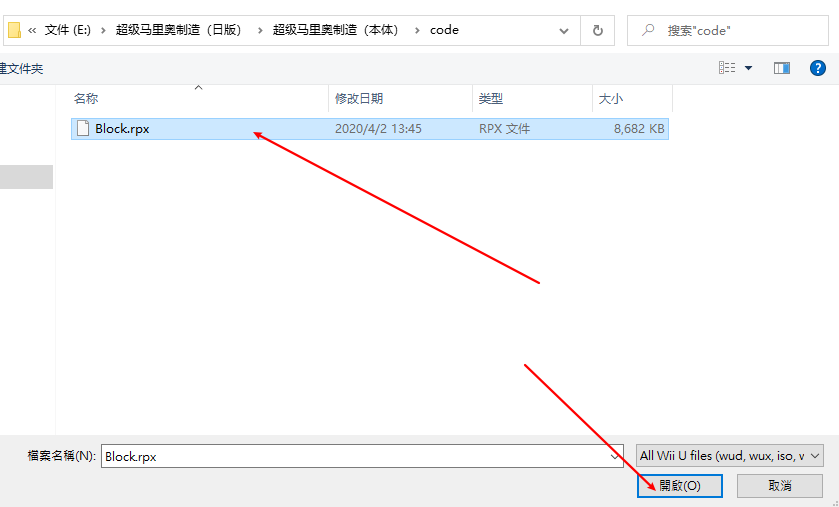Navigate to 文件 (E:) in breadcrumb

click(68, 30)
